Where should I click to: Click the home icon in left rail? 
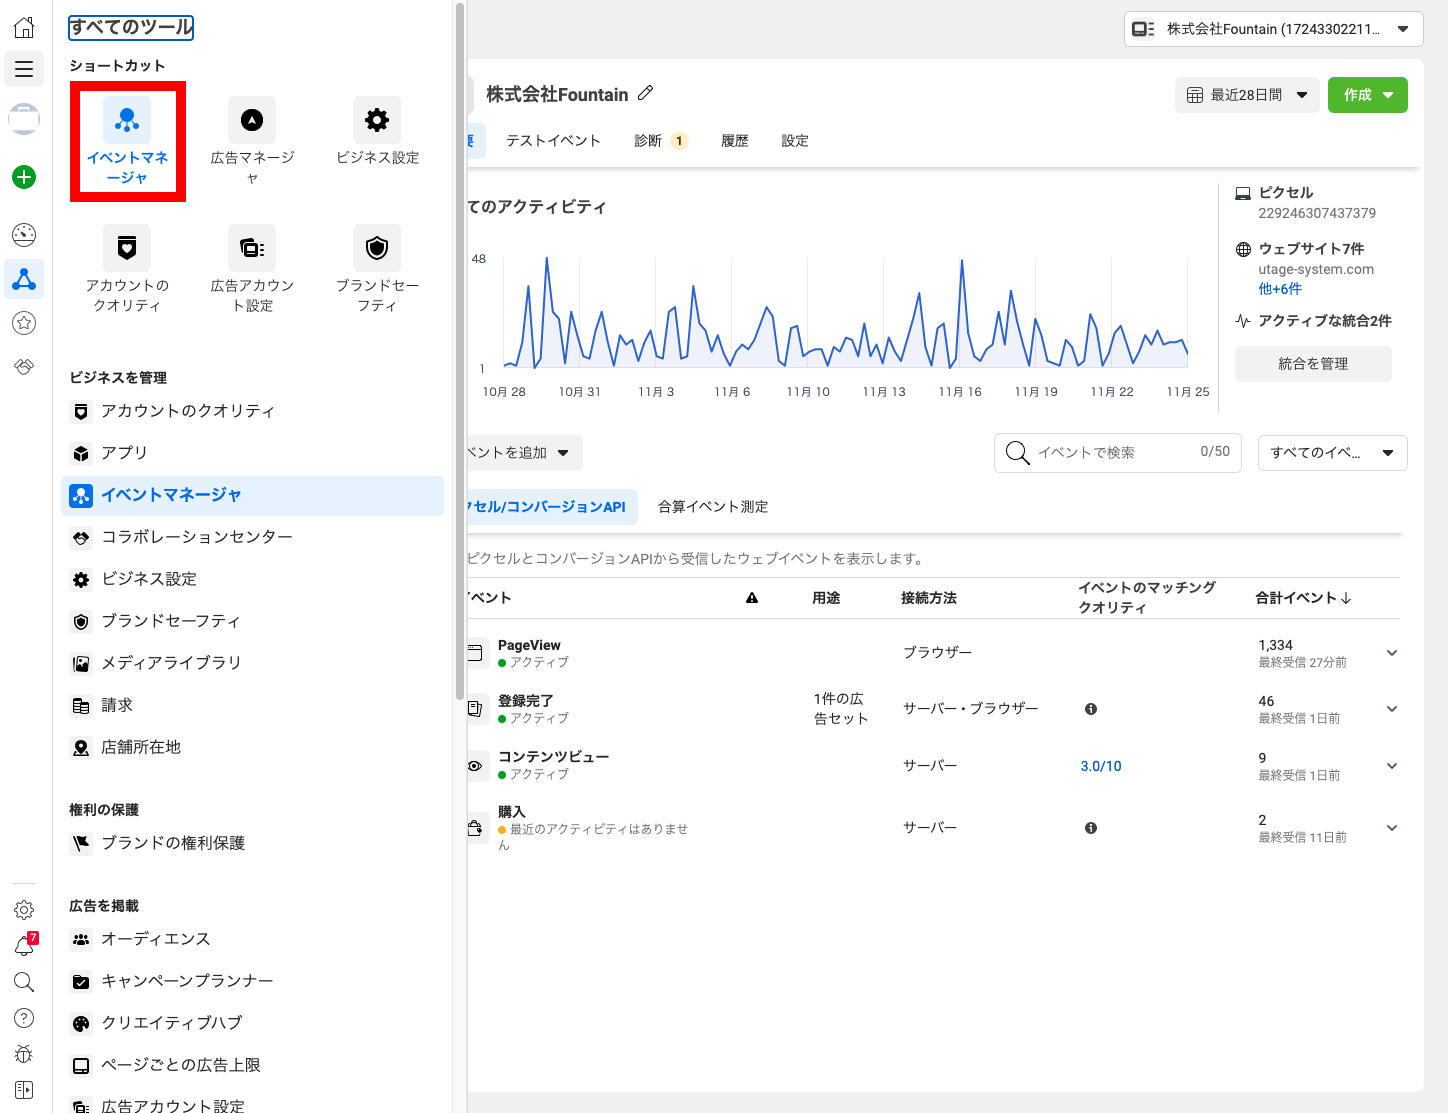click(x=24, y=27)
